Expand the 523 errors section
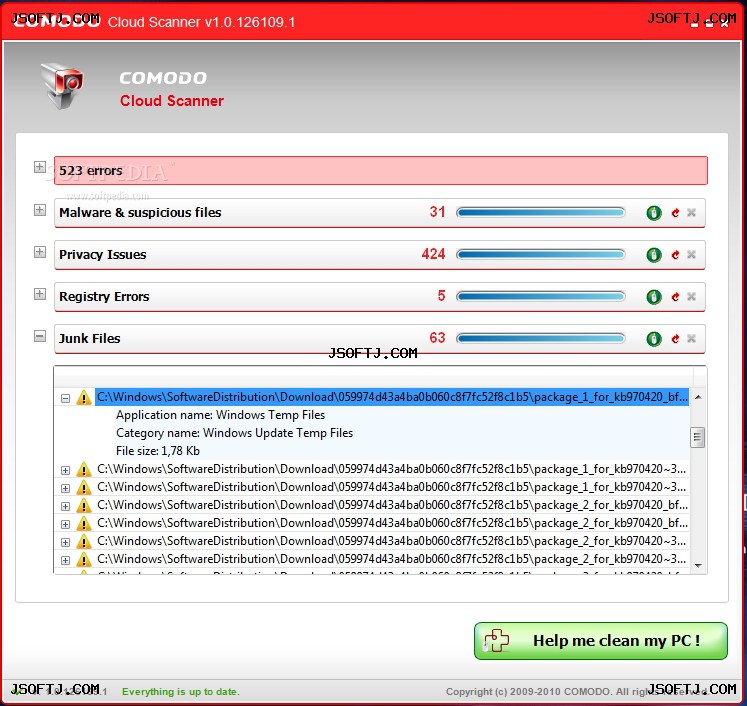 (x=40, y=167)
